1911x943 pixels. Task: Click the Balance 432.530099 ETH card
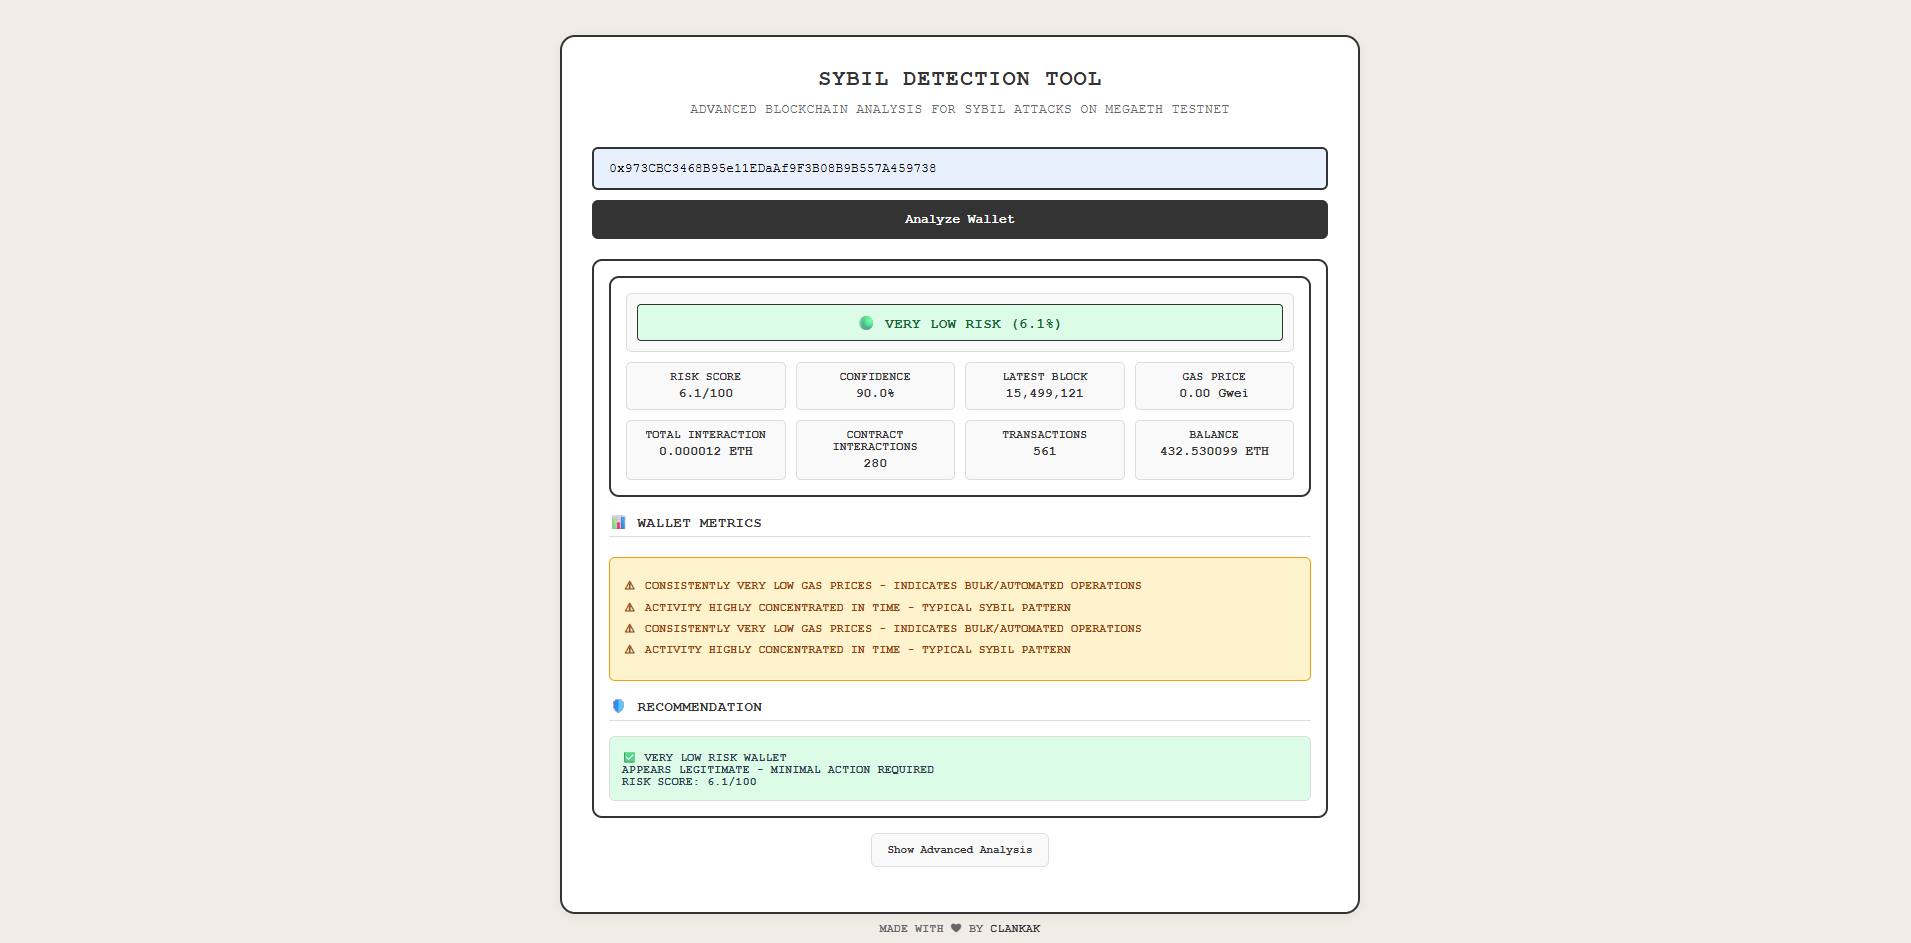(1214, 449)
